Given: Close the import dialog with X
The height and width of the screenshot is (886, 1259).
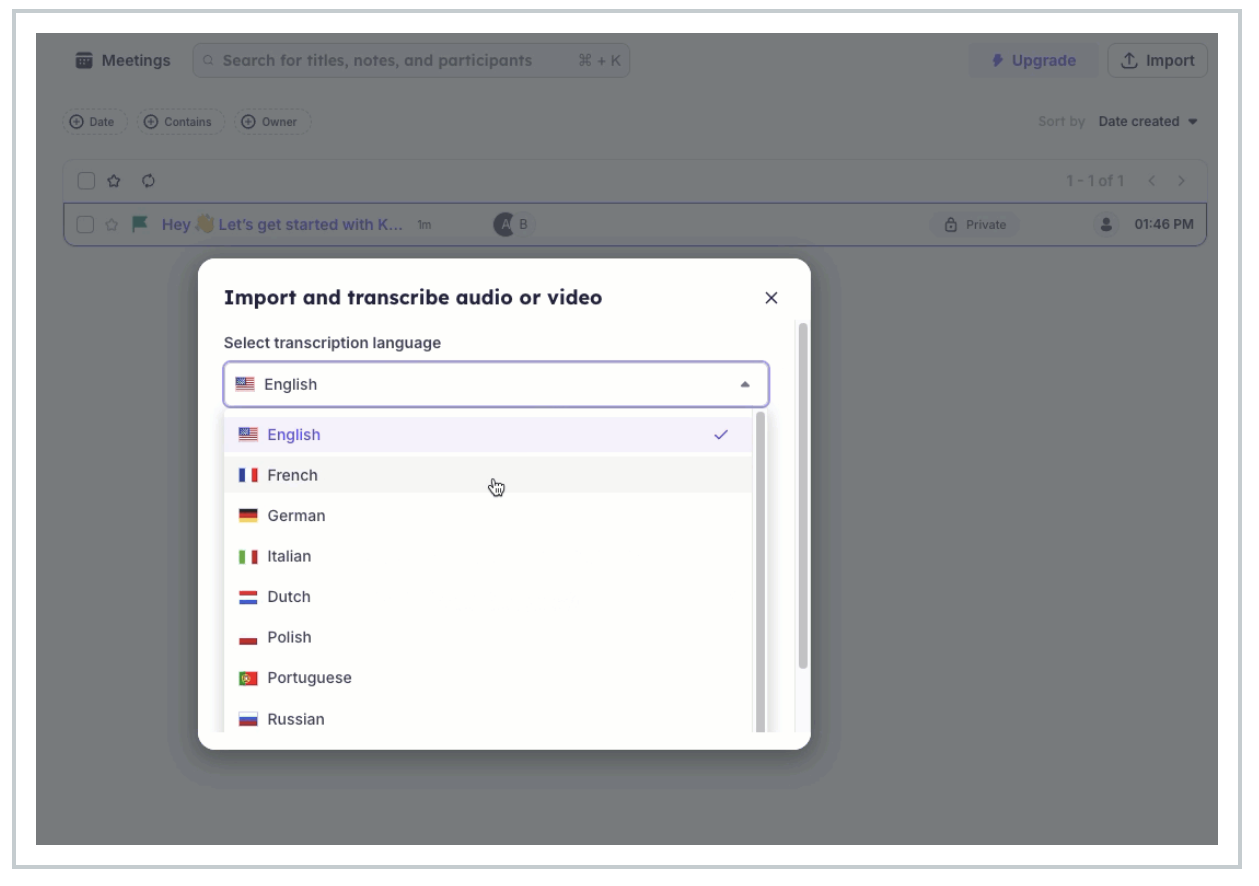Looking at the screenshot, I should coord(771,298).
